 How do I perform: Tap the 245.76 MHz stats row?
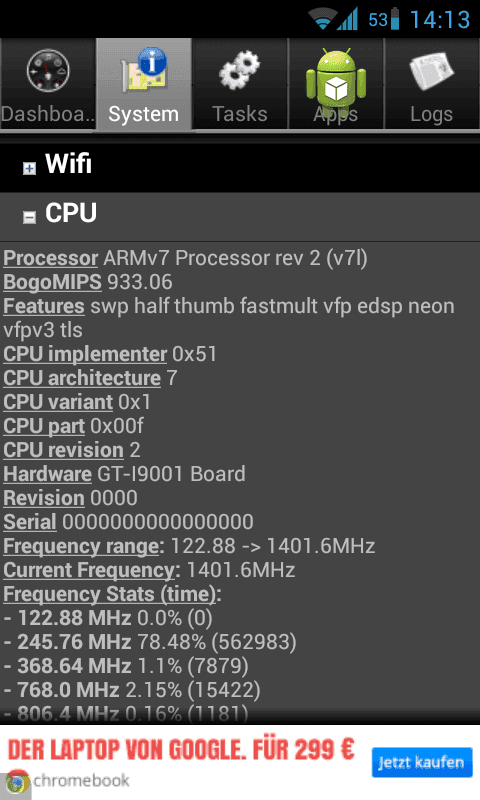[x=150, y=642]
